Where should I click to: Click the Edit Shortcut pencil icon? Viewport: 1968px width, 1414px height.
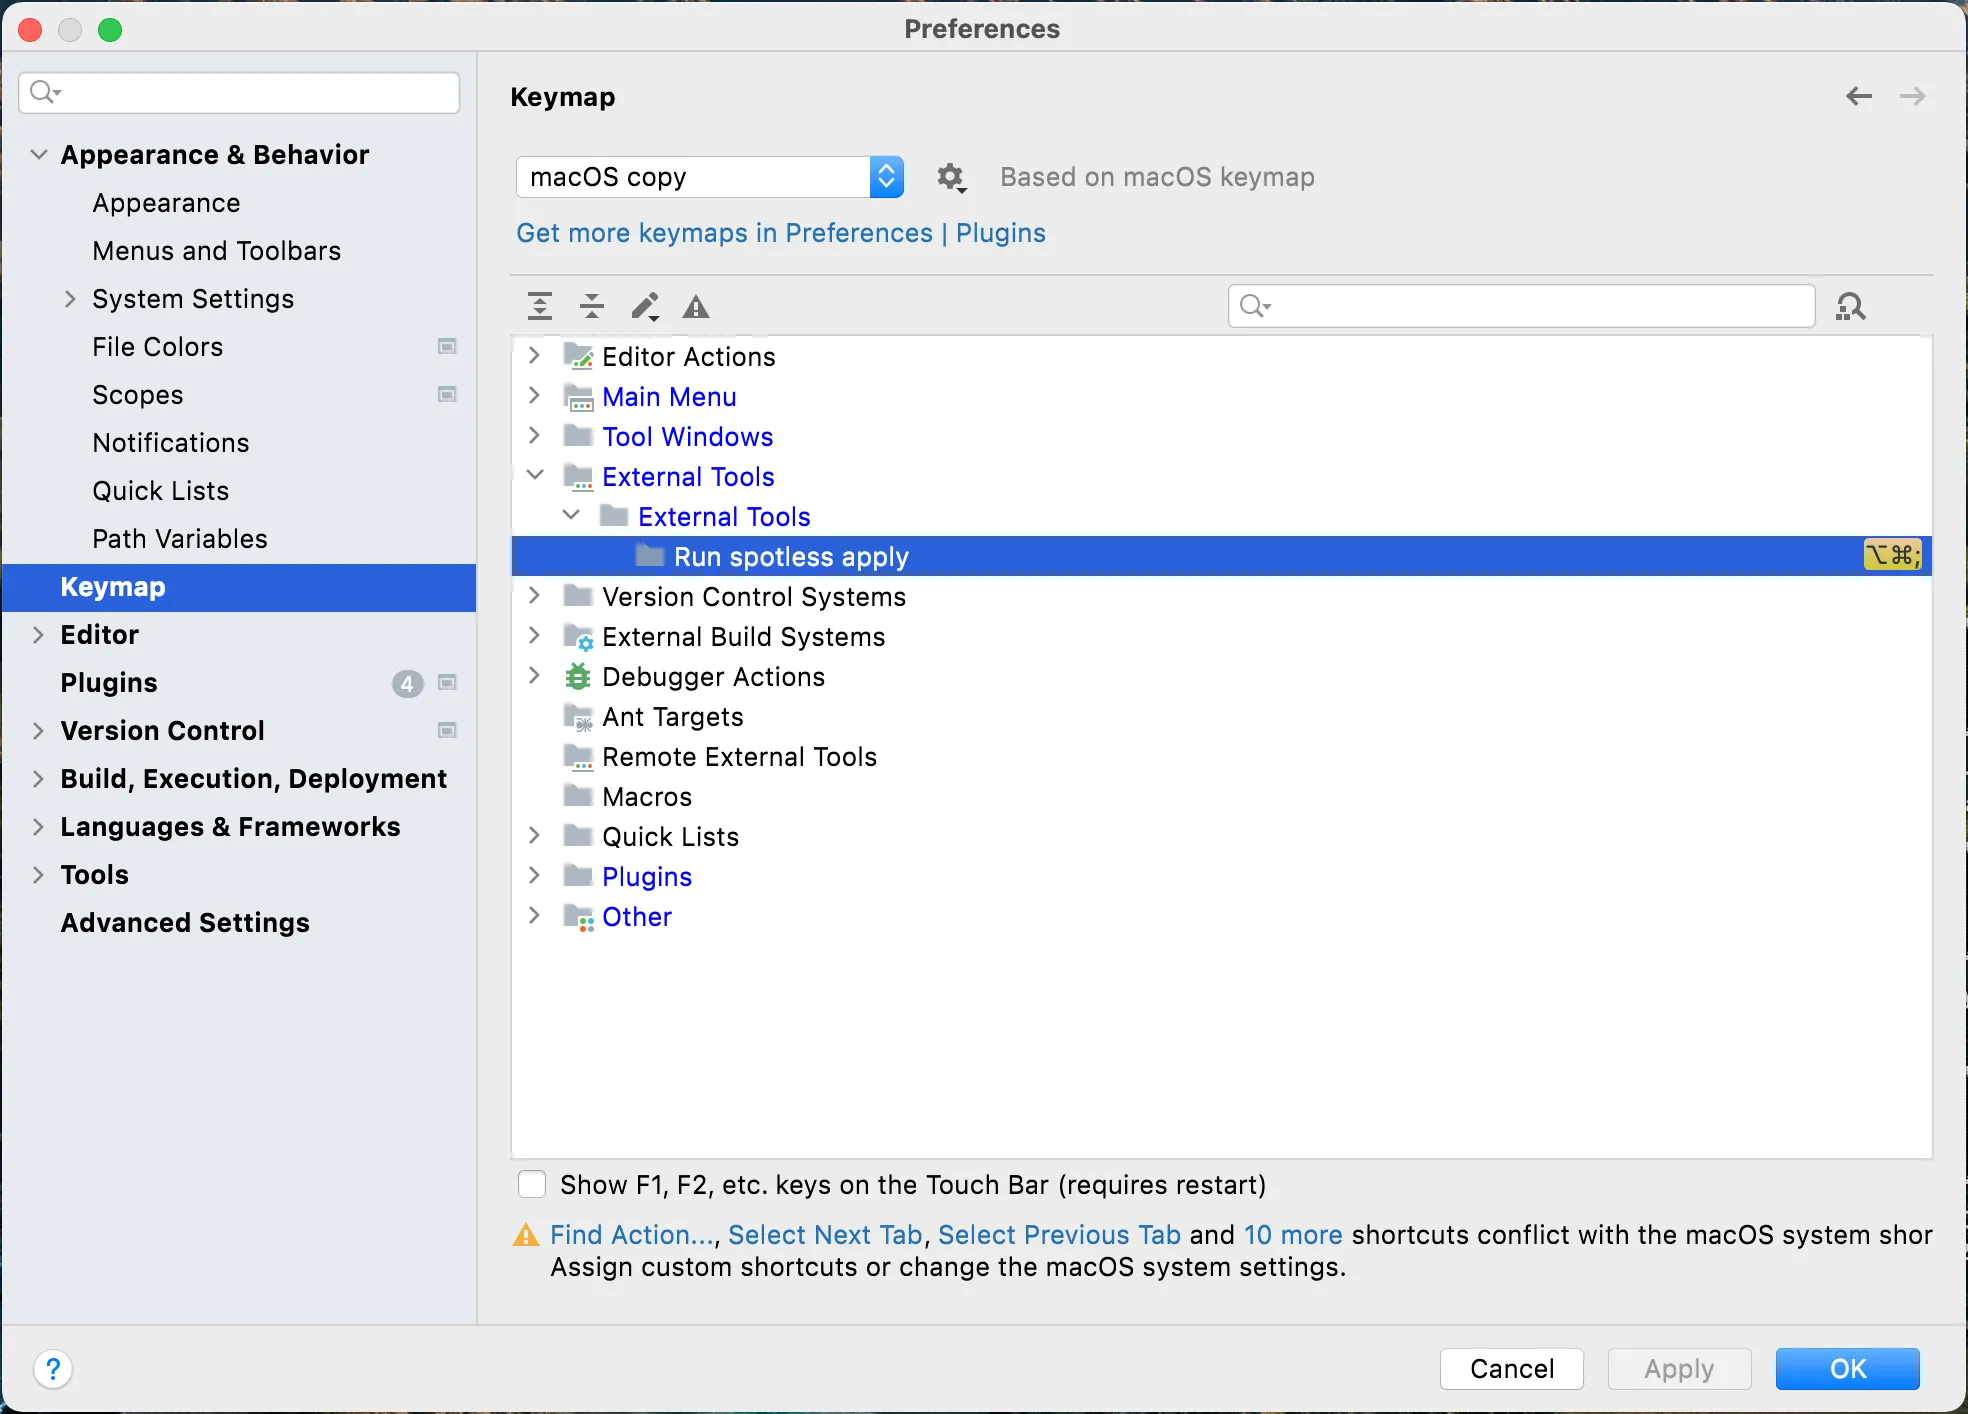coord(645,306)
